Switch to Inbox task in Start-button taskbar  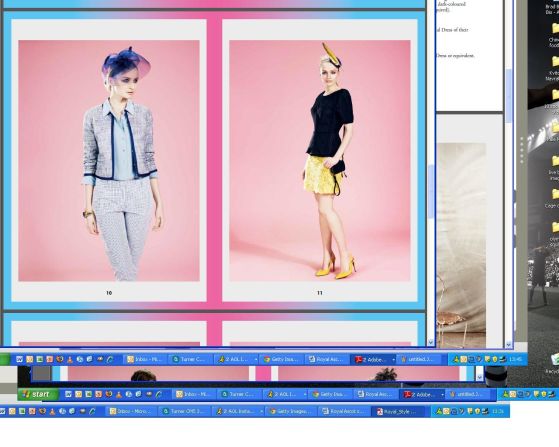coord(193,394)
